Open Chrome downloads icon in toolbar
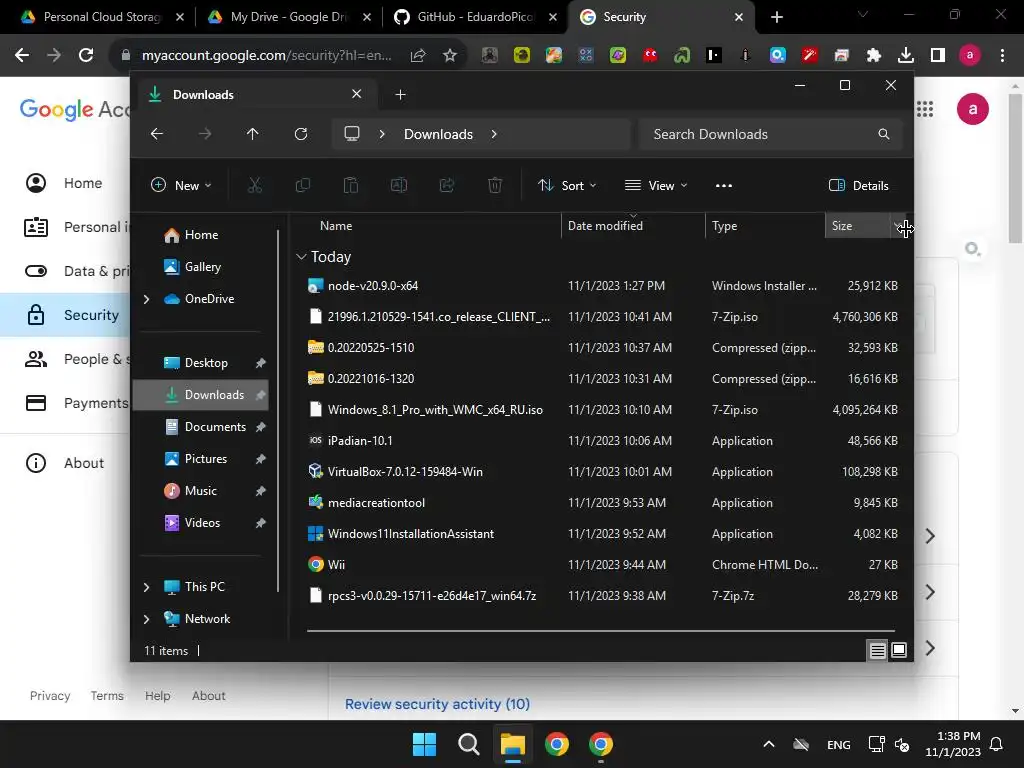This screenshot has width=1024, height=768. pyautogui.click(x=905, y=56)
